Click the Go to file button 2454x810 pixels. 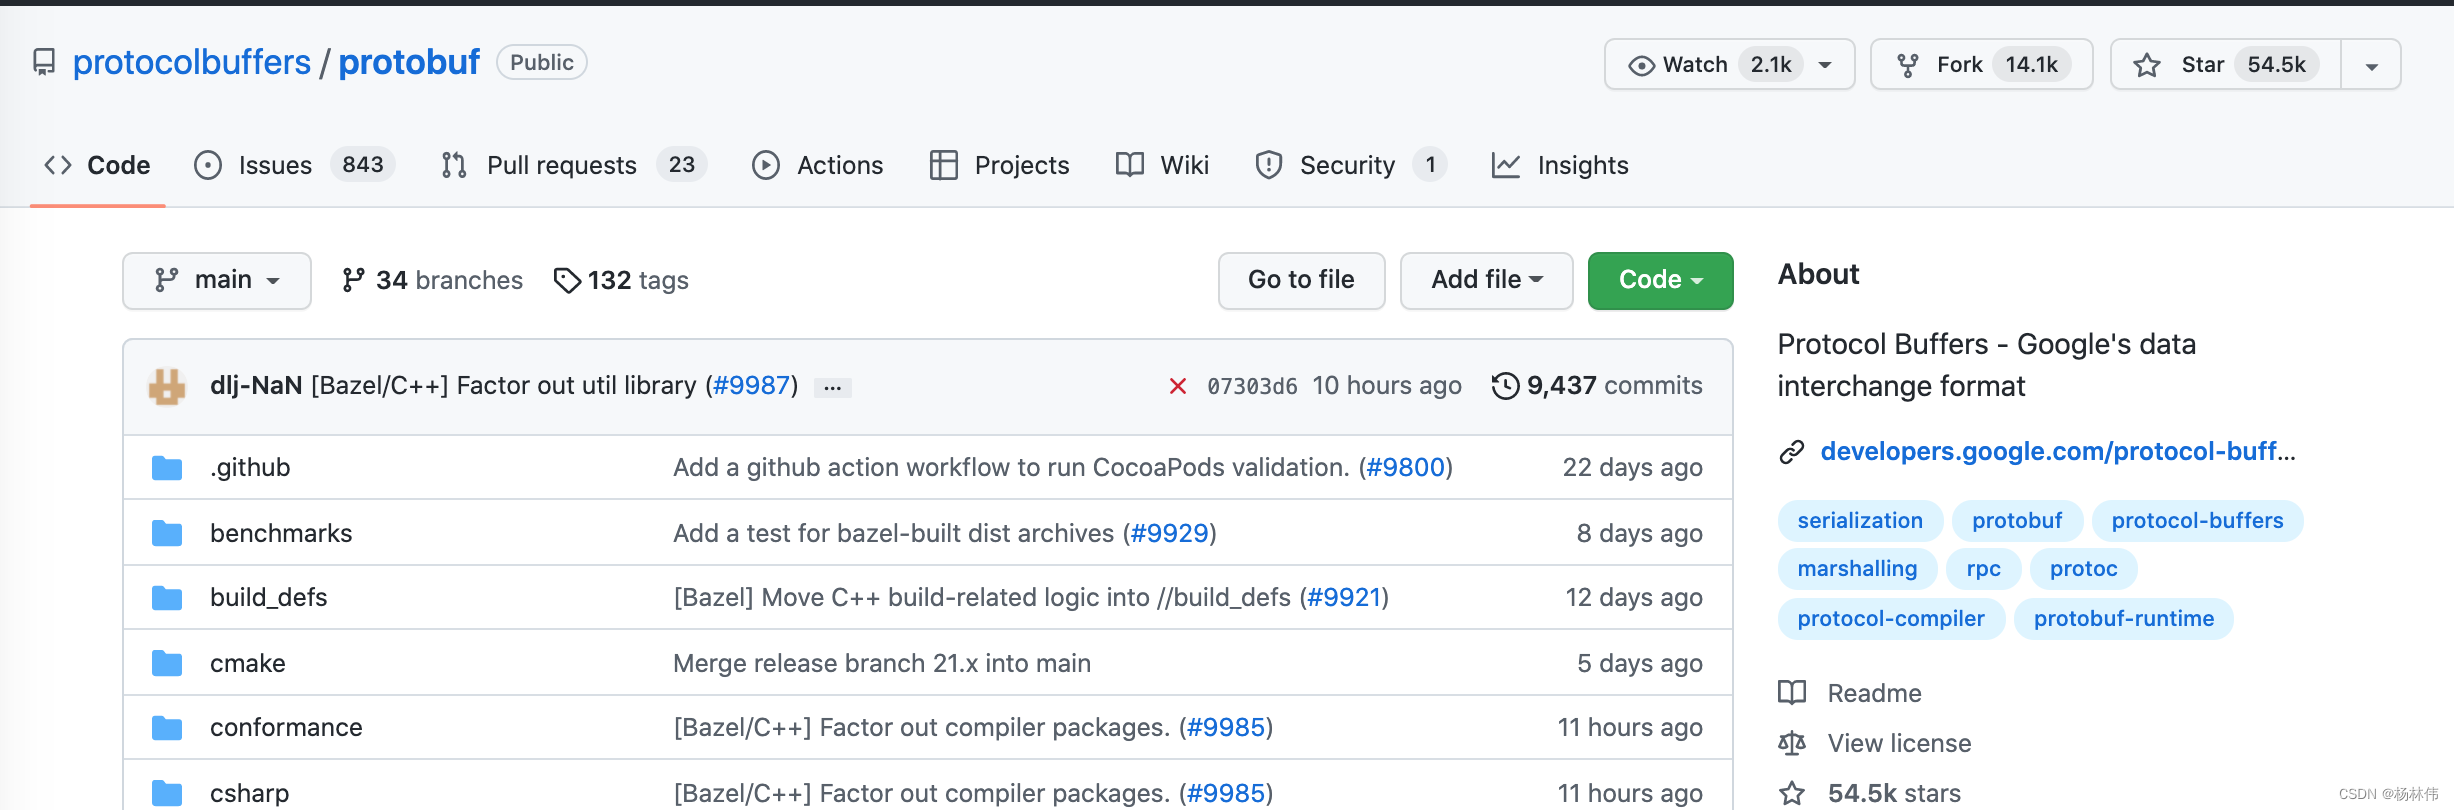click(x=1301, y=281)
